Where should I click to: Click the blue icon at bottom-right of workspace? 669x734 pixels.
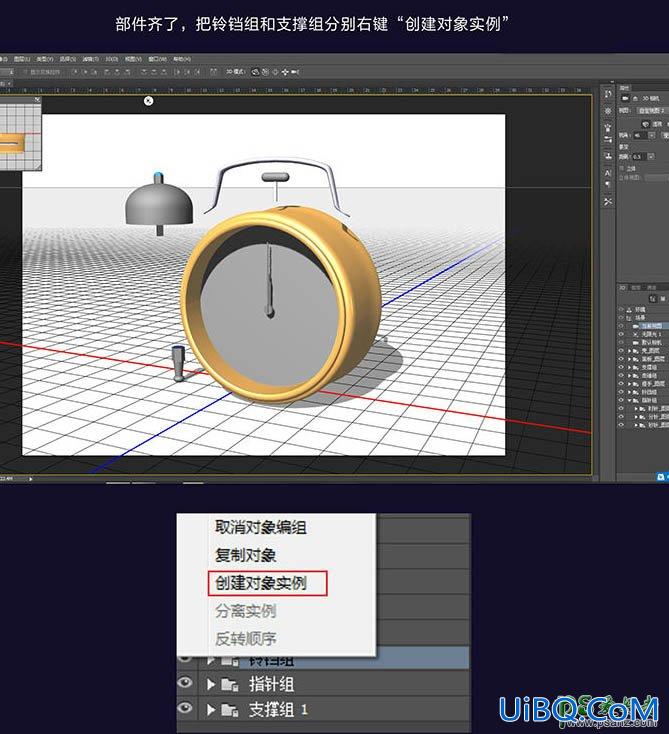click(661, 477)
